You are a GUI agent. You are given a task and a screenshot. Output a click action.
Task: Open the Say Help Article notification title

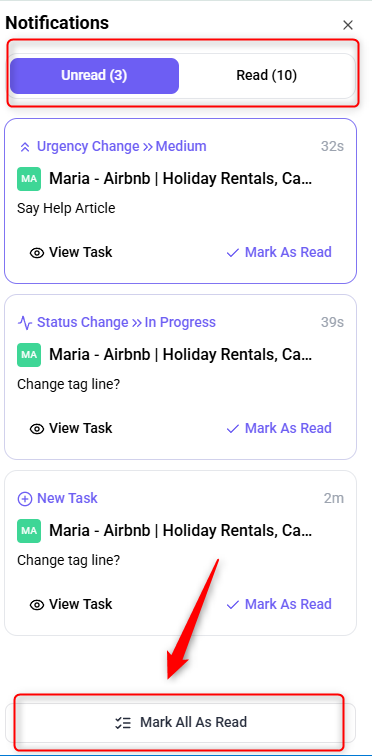[x=66, y=208]
